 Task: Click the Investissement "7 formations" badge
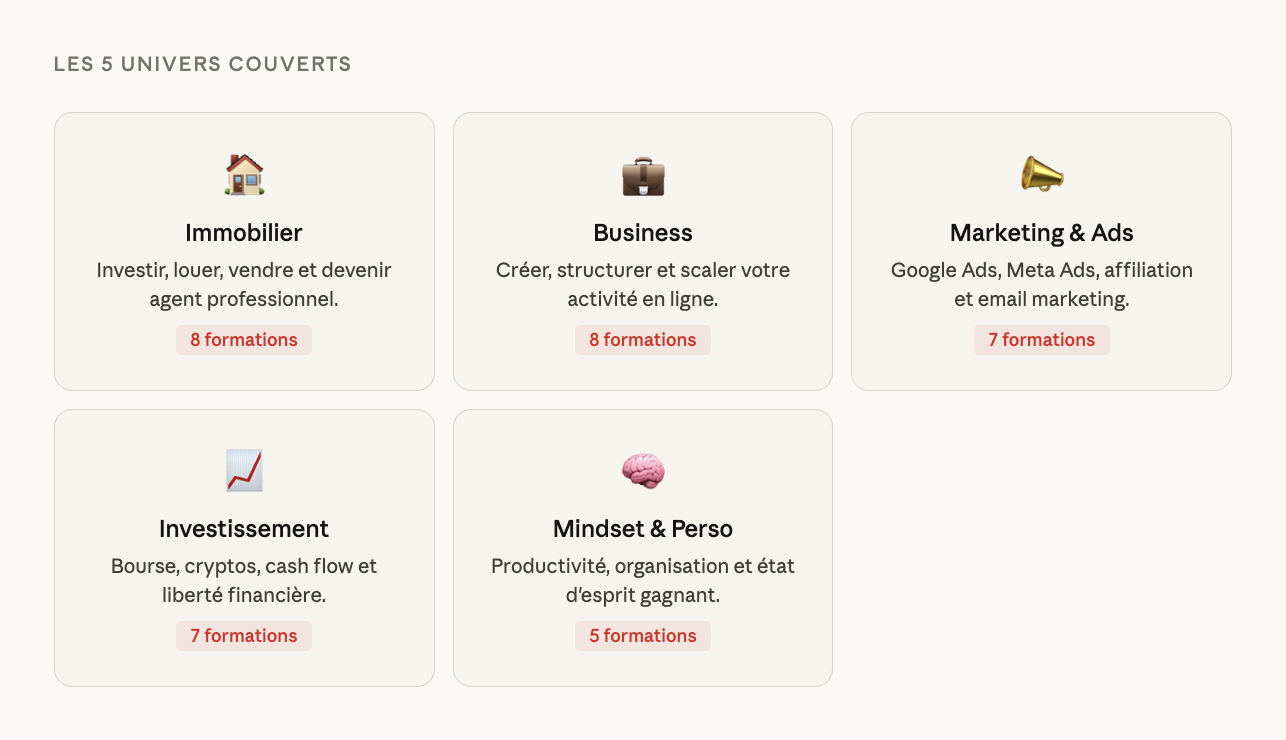point(244,636)
